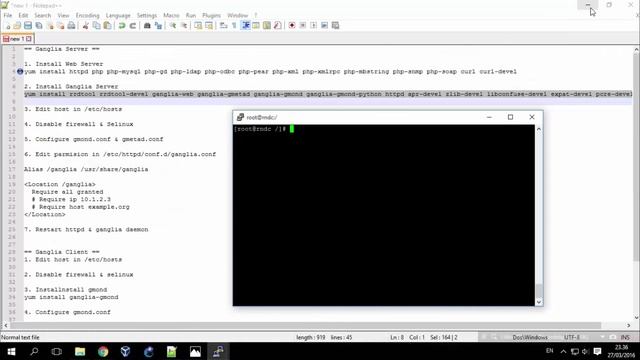This screenshot has width=640, height=360.
Task: Open the Edit menu
Action: click(23, 16)
